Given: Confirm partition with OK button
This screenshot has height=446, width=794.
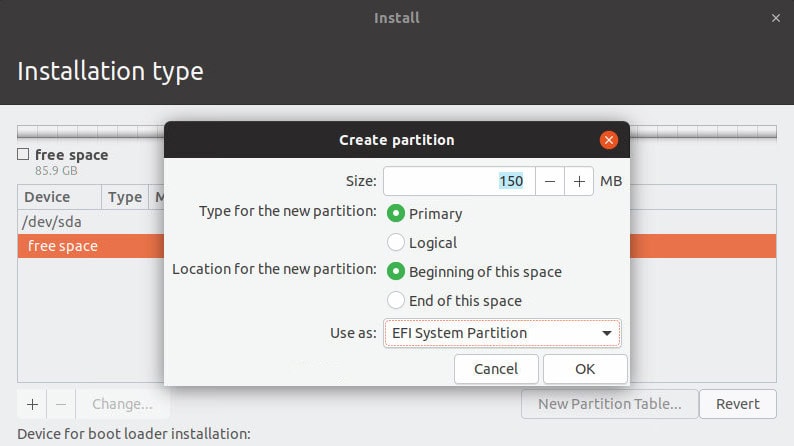Looking at the screenshot, I should point(585,369).
